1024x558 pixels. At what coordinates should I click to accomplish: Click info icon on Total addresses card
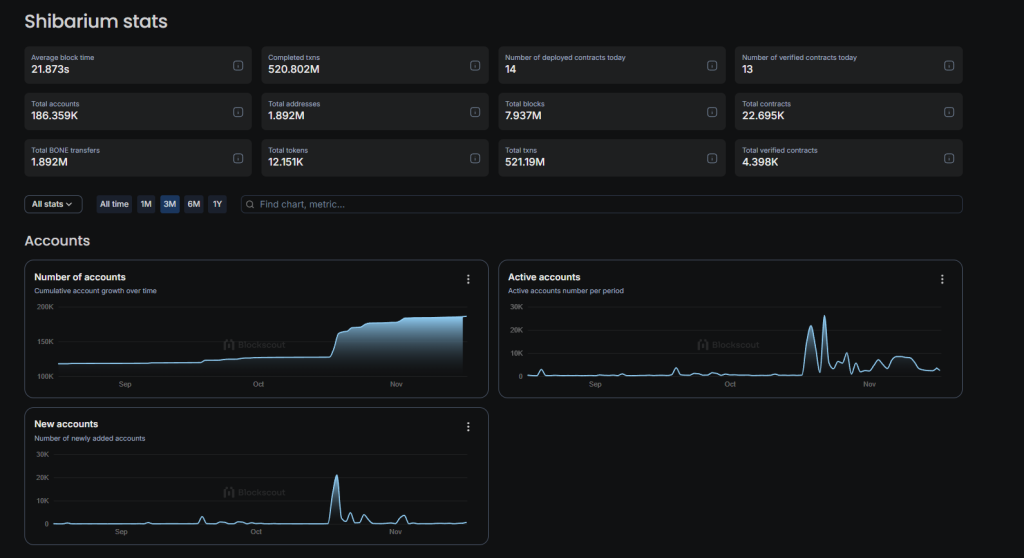tap(475, 112)
